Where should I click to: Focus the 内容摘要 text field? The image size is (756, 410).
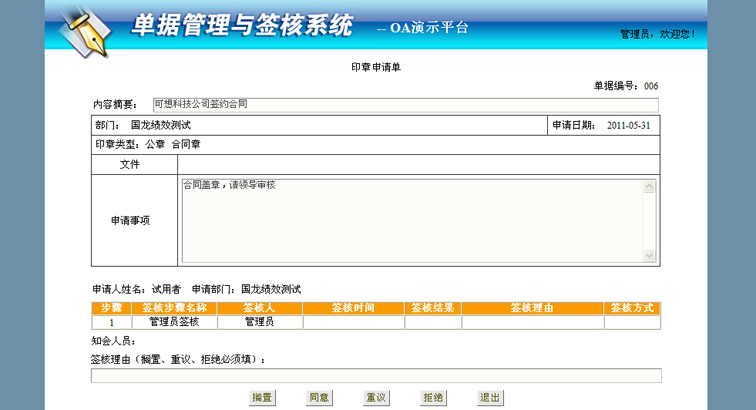coord(404,104)
